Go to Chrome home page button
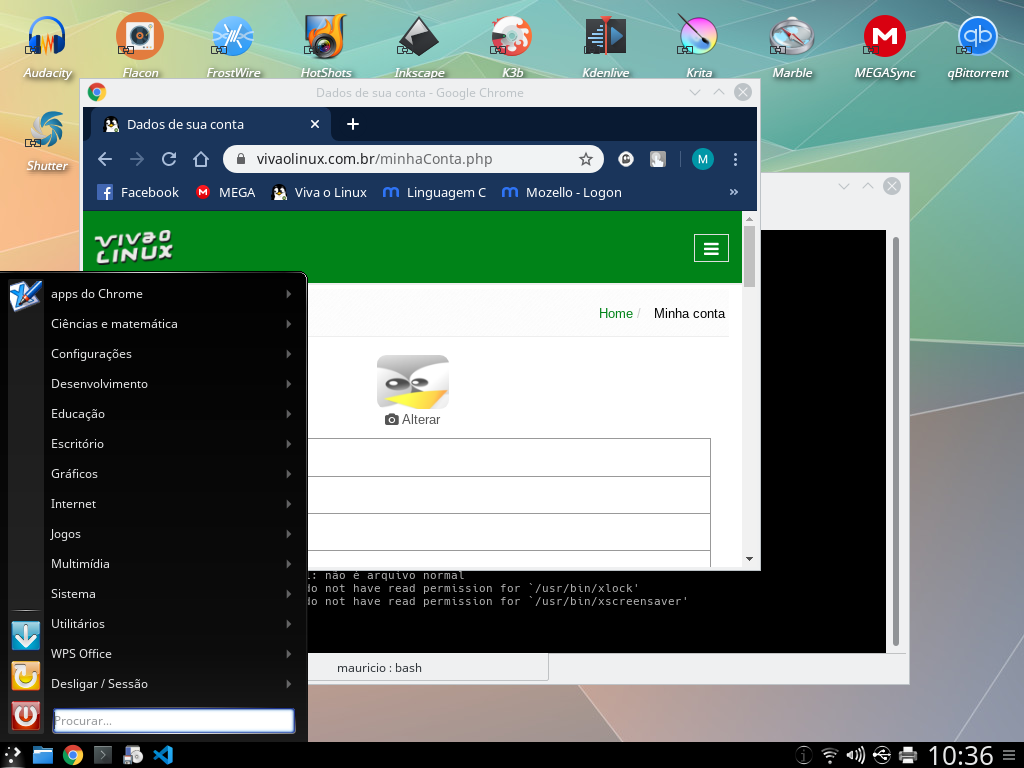This screenshot has height=768, width=1024. 201,159
